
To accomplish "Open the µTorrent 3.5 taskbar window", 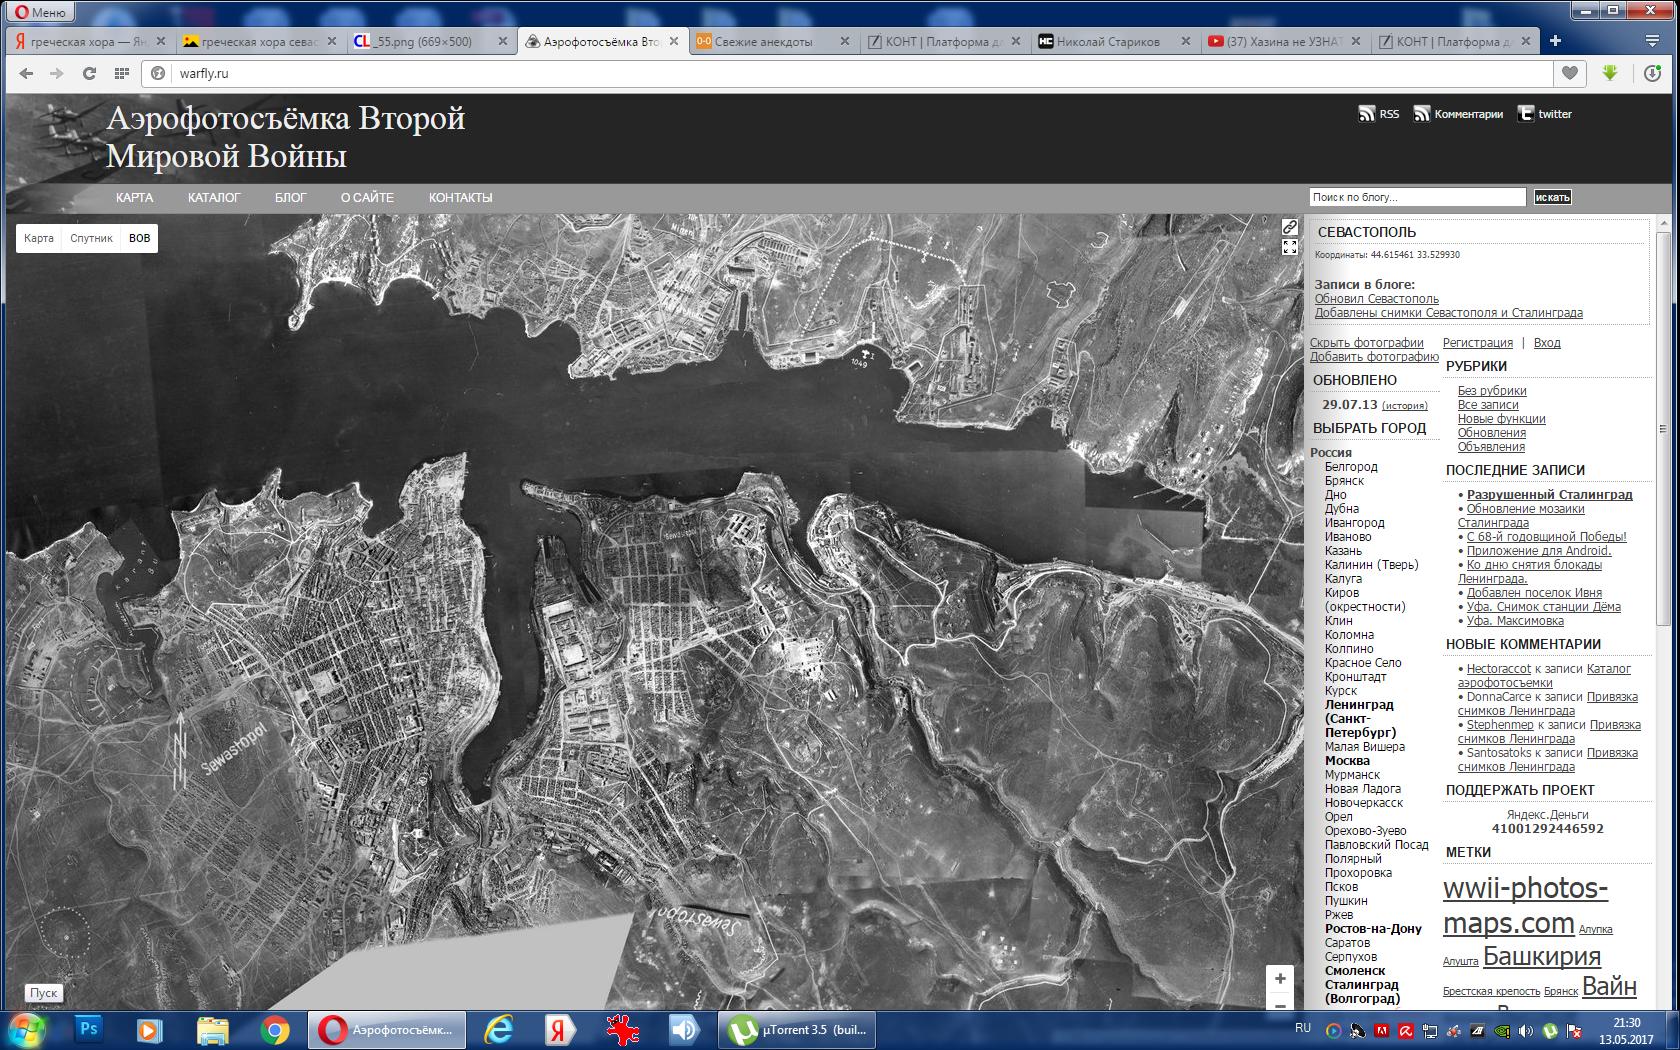I will point(798,1030).
